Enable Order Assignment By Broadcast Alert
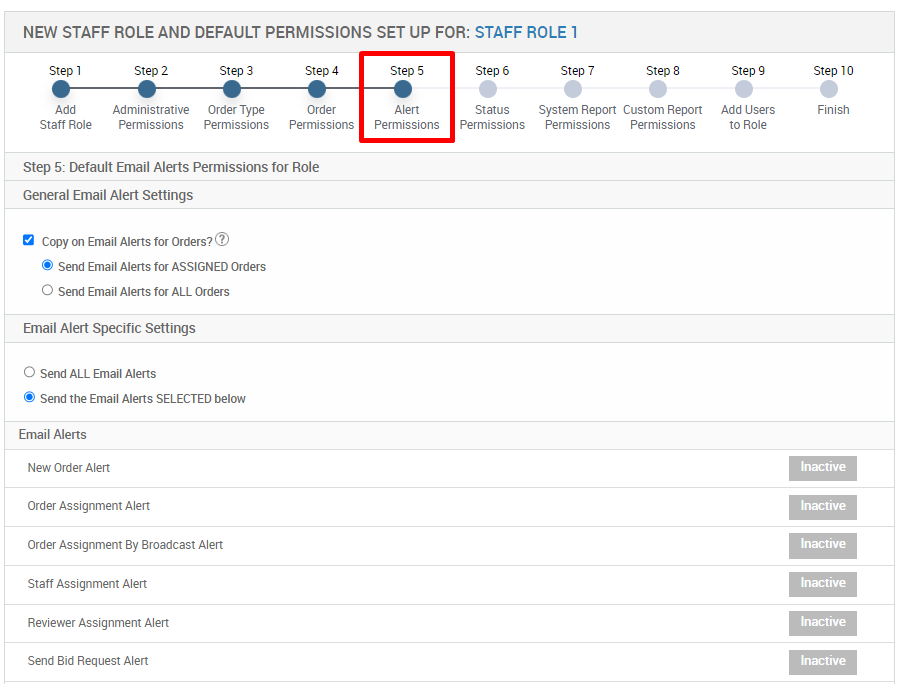The image size is (898, 684). [822, 545]
